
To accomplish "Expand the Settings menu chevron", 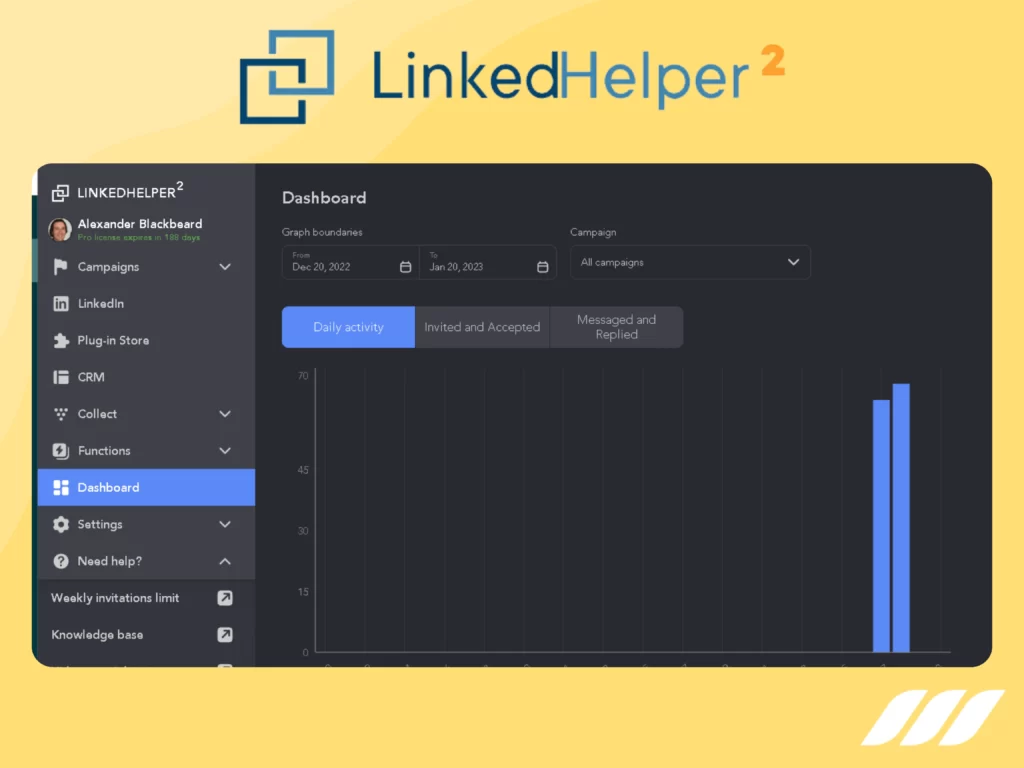I will pos(225,524).
